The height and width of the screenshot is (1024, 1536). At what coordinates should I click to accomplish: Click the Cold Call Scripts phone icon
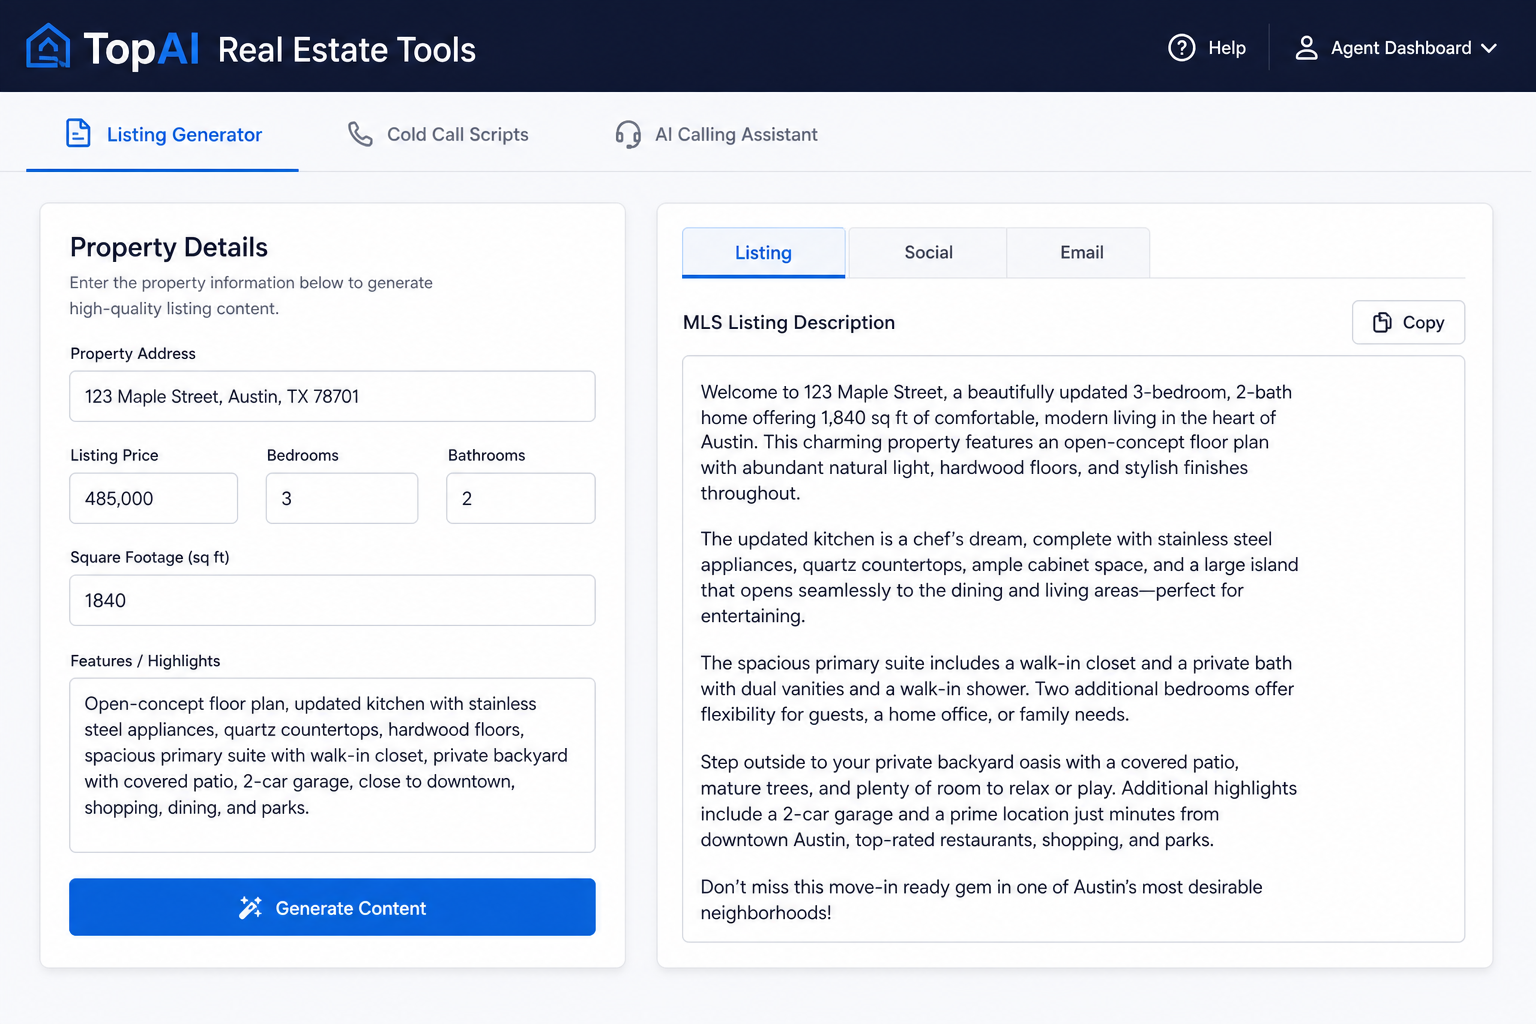pos(360,134)
